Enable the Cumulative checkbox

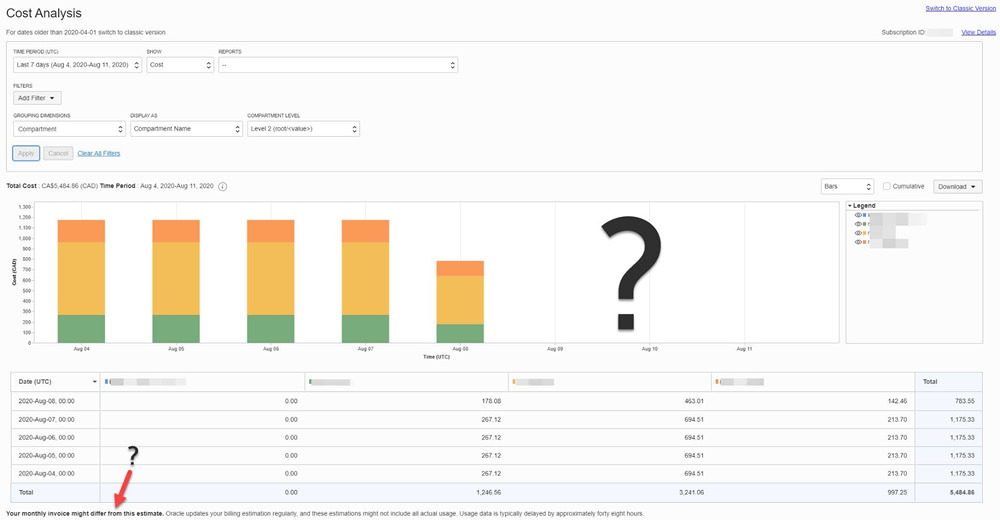(887, 186)
